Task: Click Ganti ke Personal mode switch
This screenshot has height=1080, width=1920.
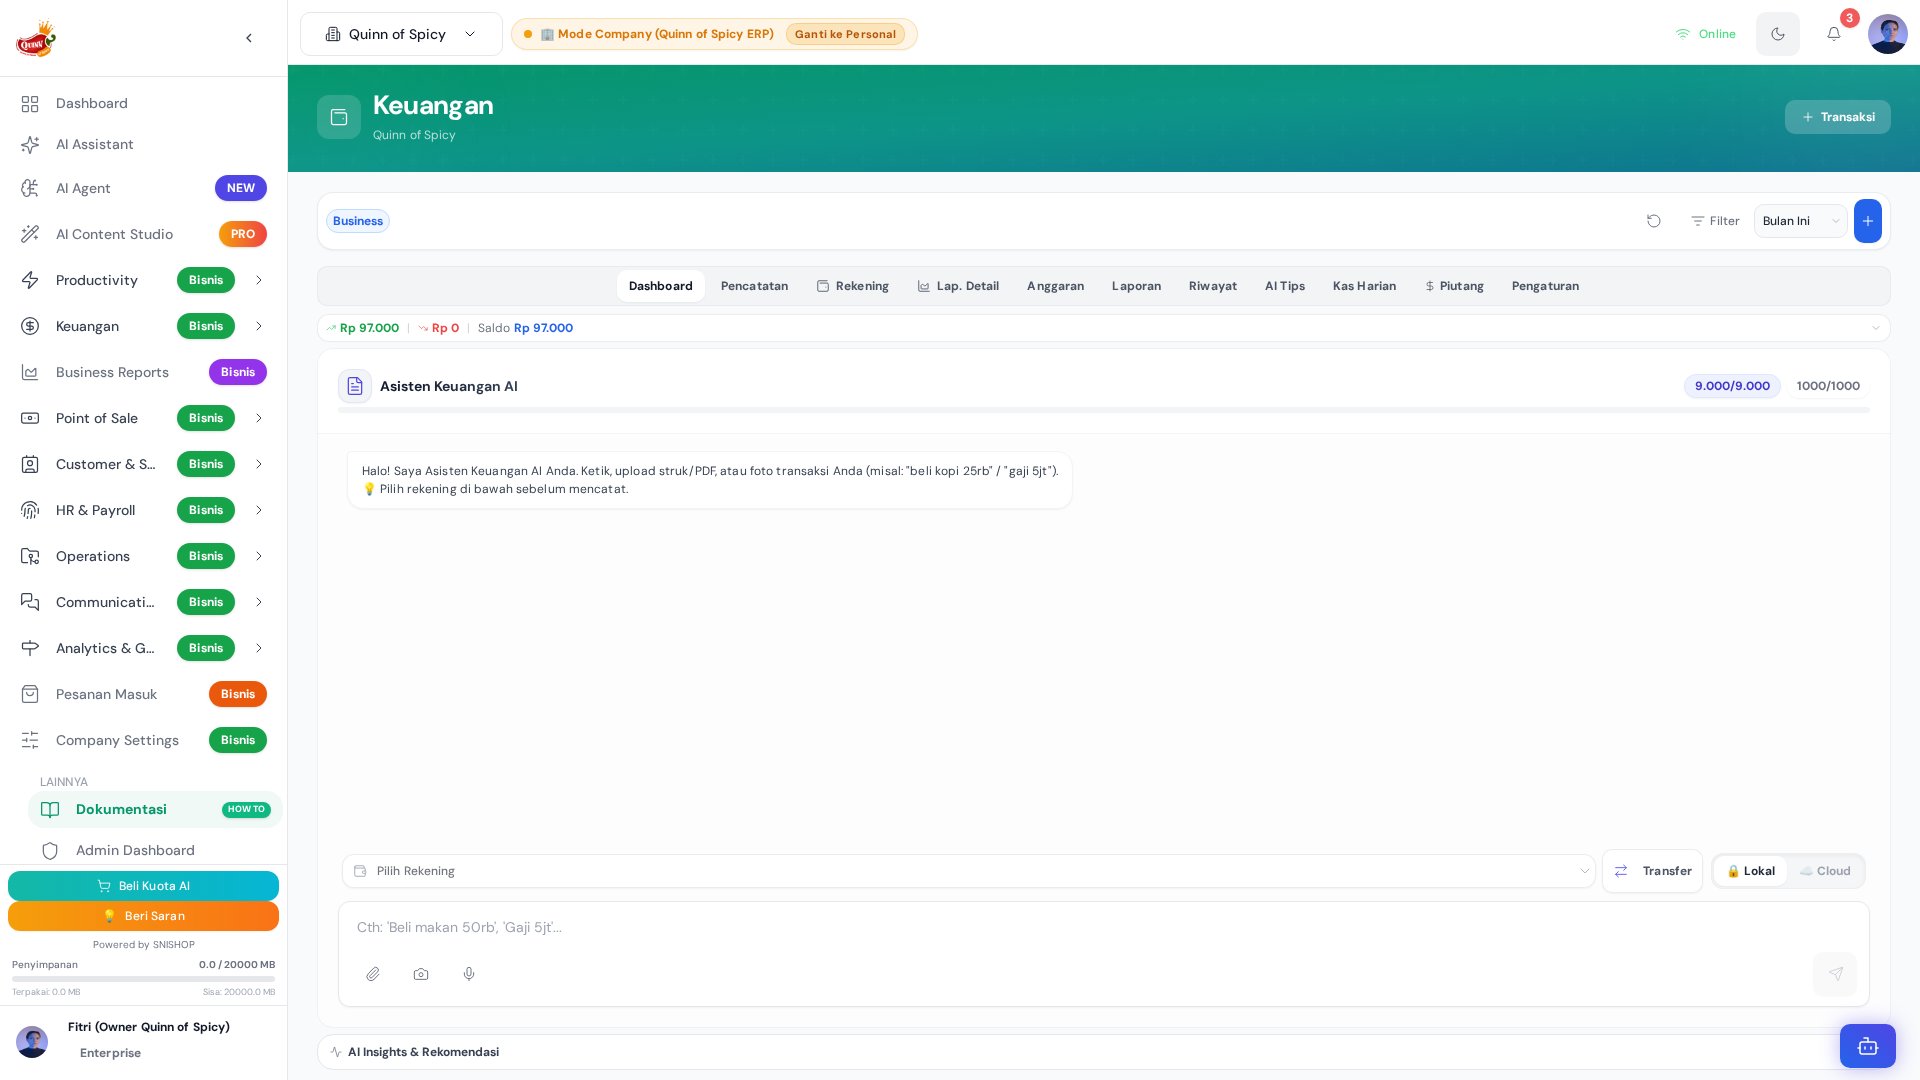Action: [845, 34]
